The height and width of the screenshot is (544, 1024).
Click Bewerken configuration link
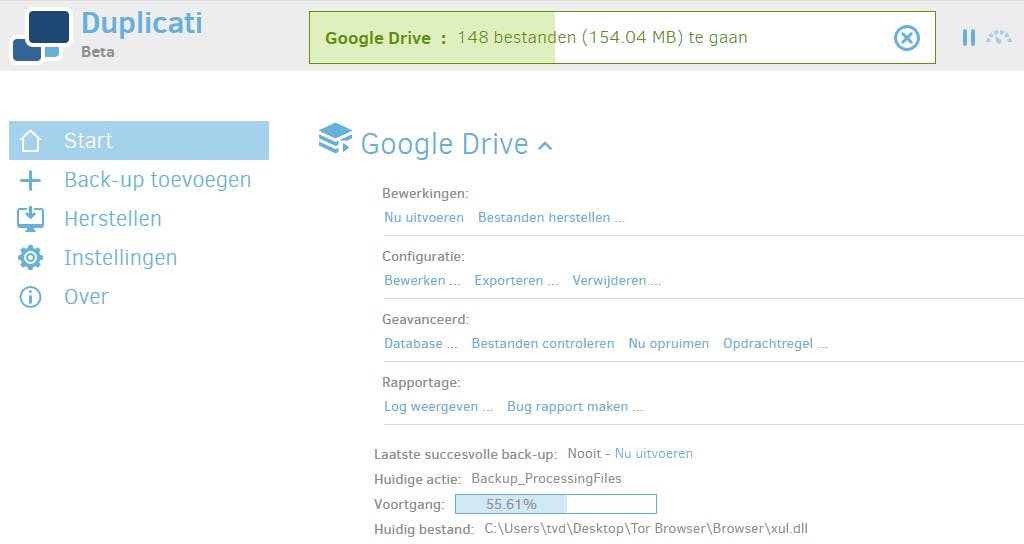tap(422, 281)
